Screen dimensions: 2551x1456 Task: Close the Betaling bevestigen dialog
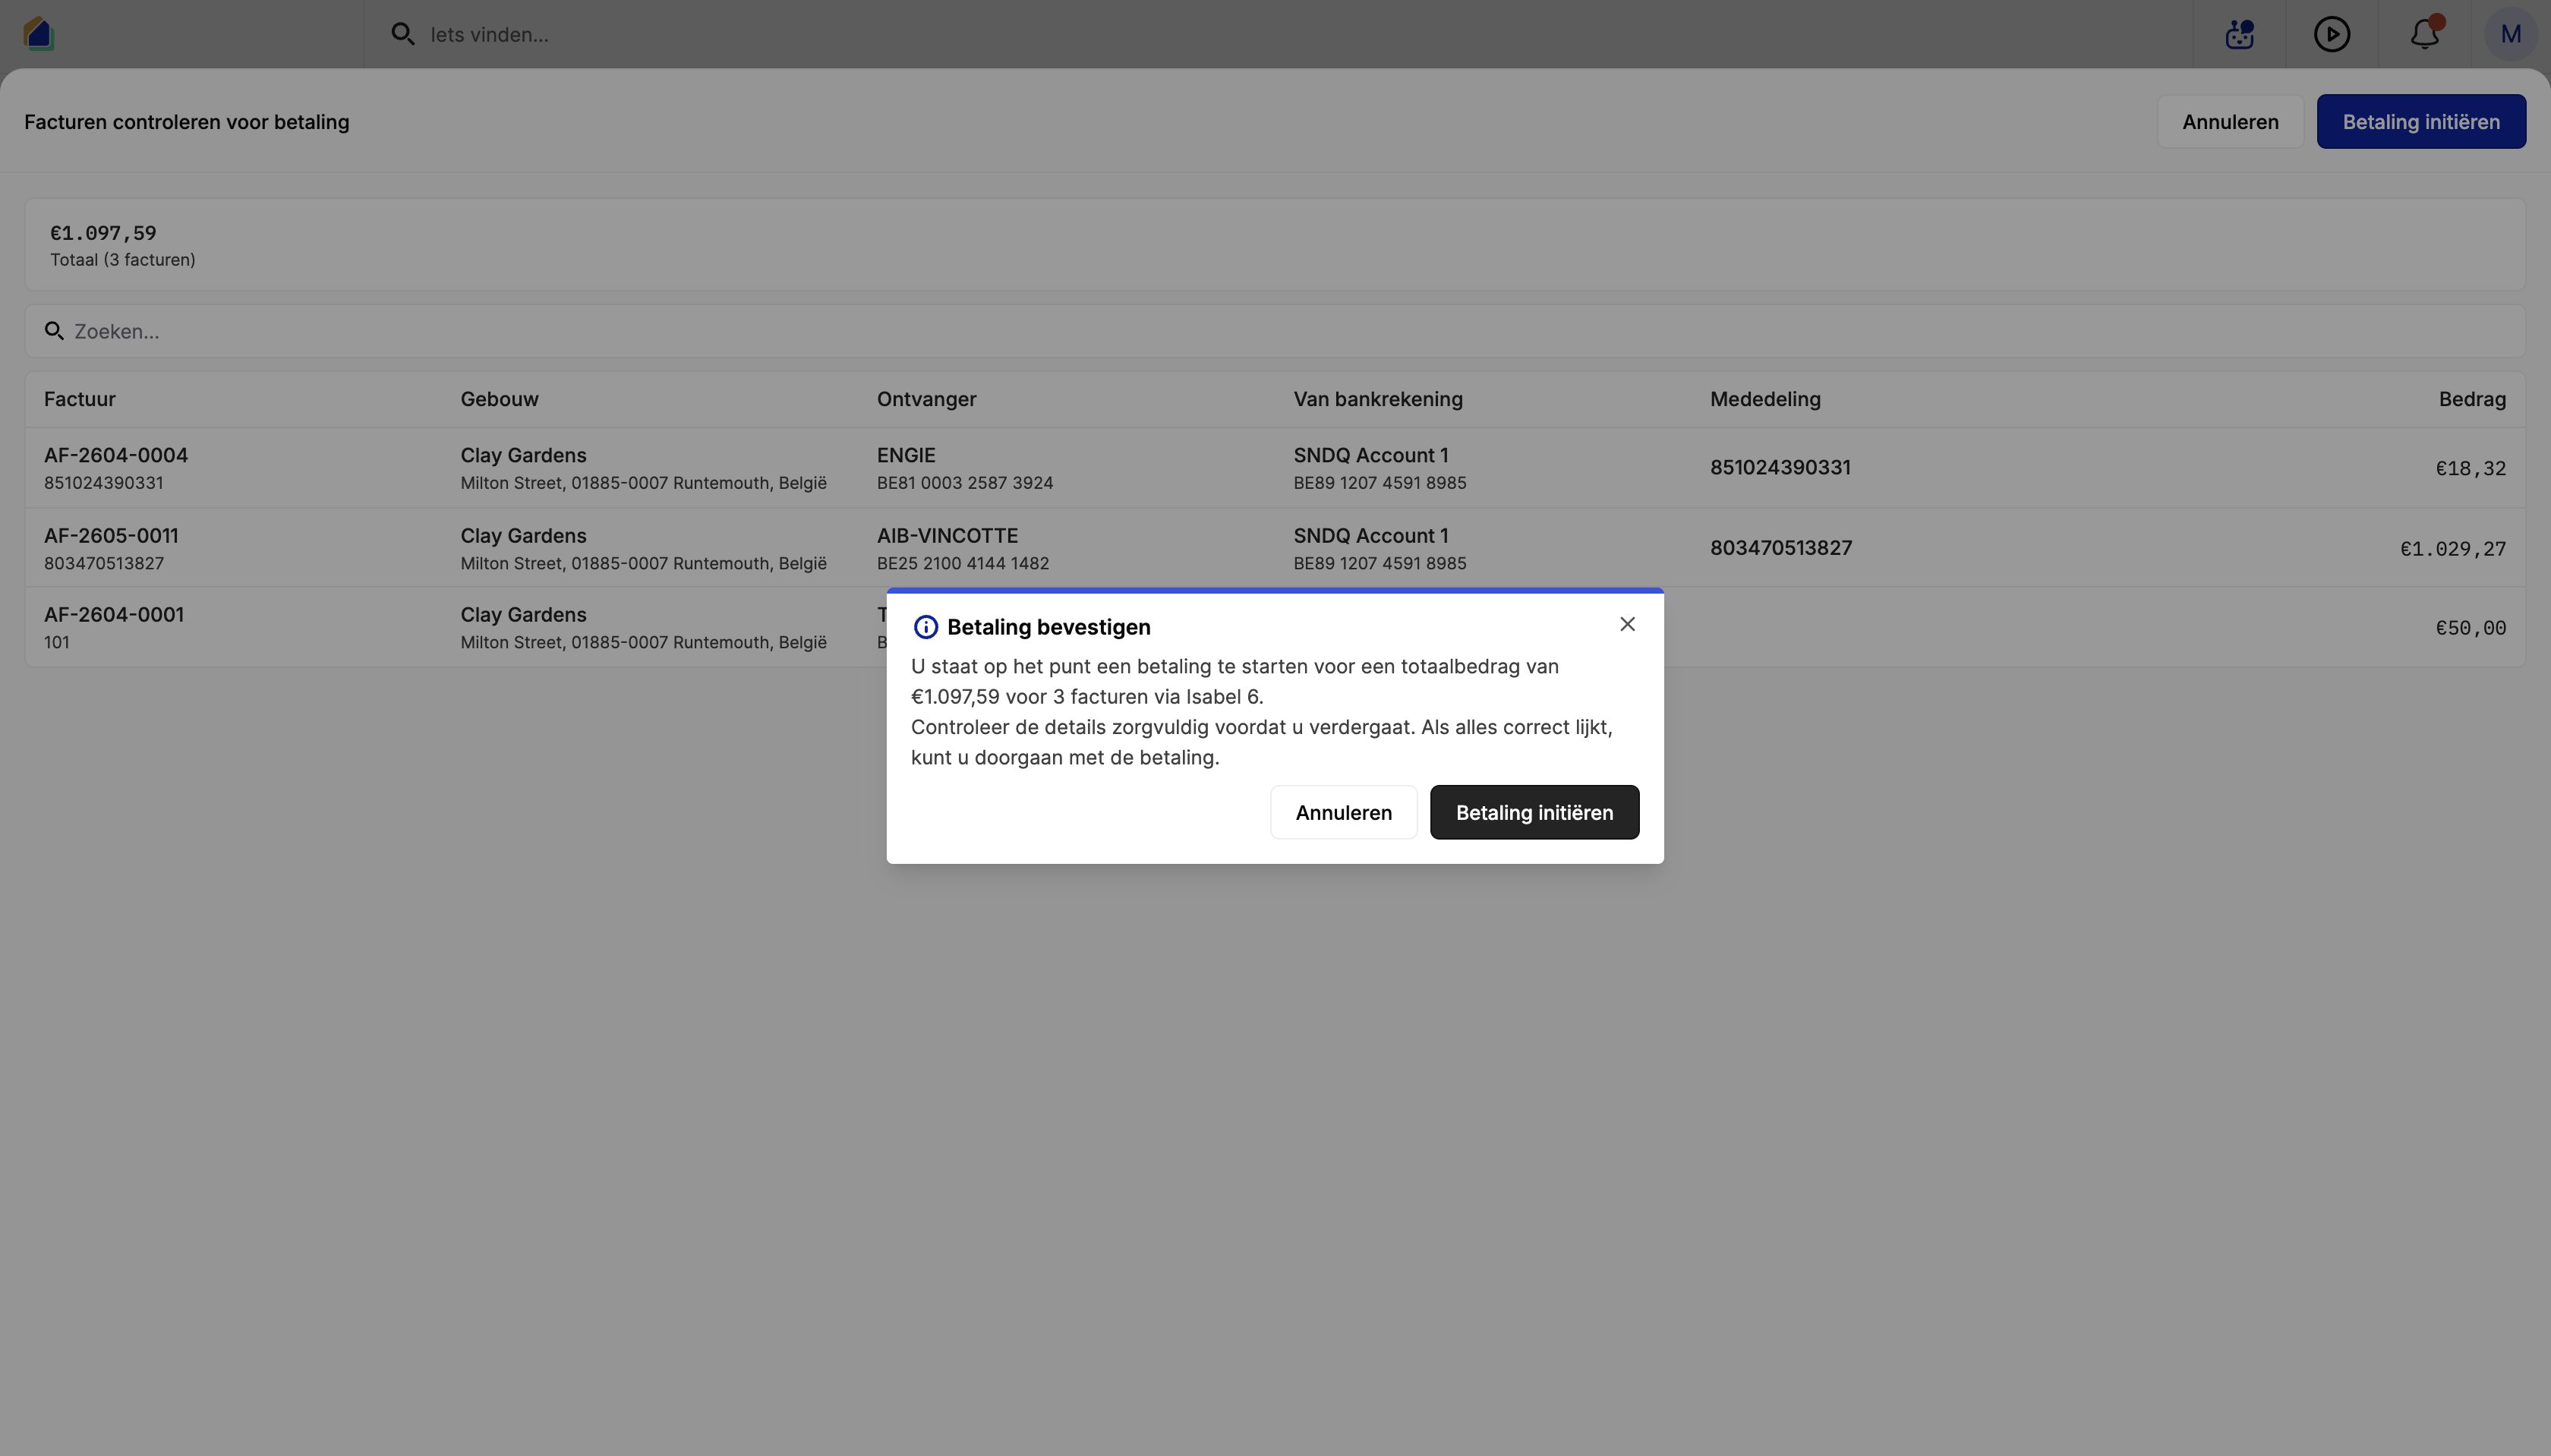[x=1627, y=624]
